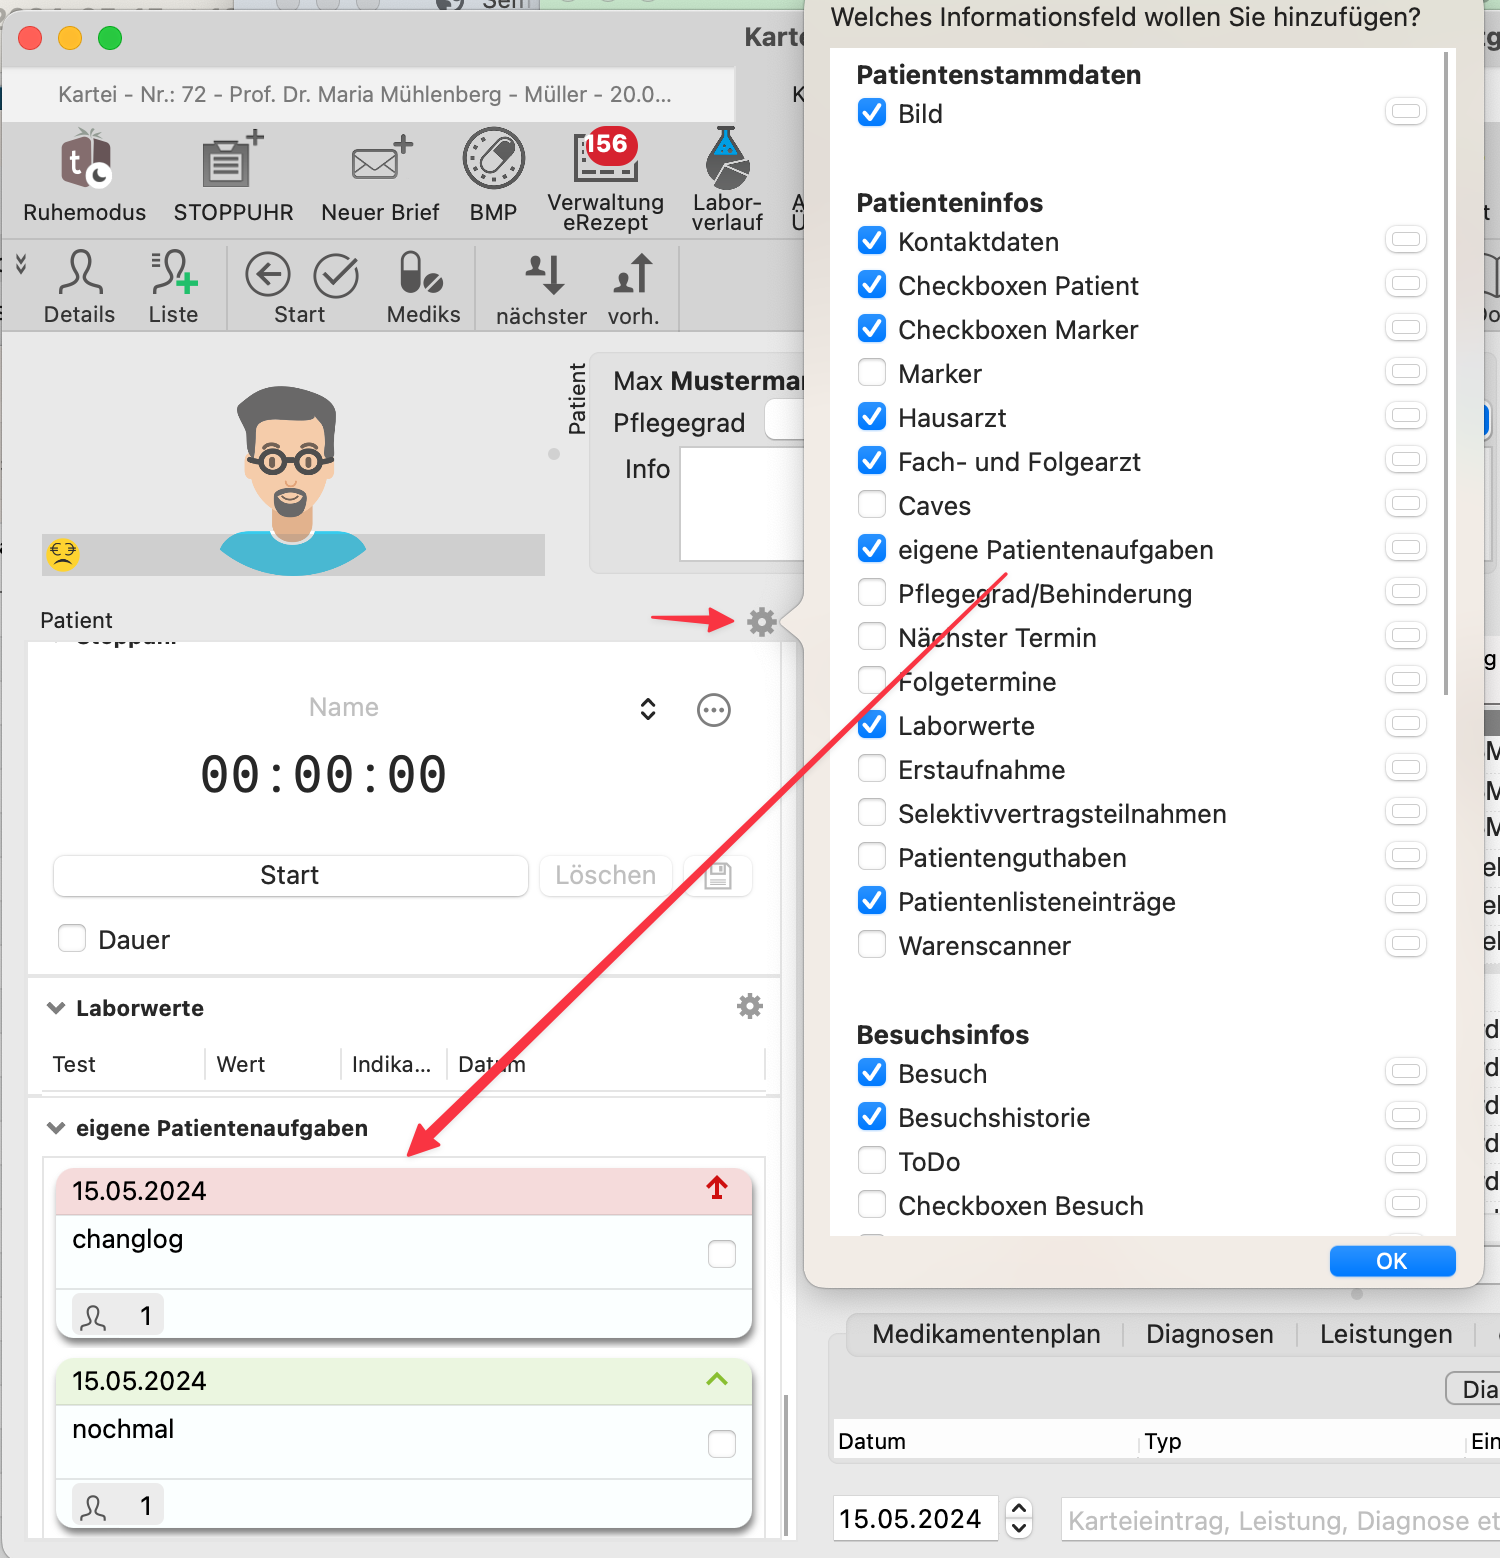The height and width of the screenshot is (1558, 1500).
Task: Uncheck Kontaktdaten checkbox
Action: click(x=872, y=240)
